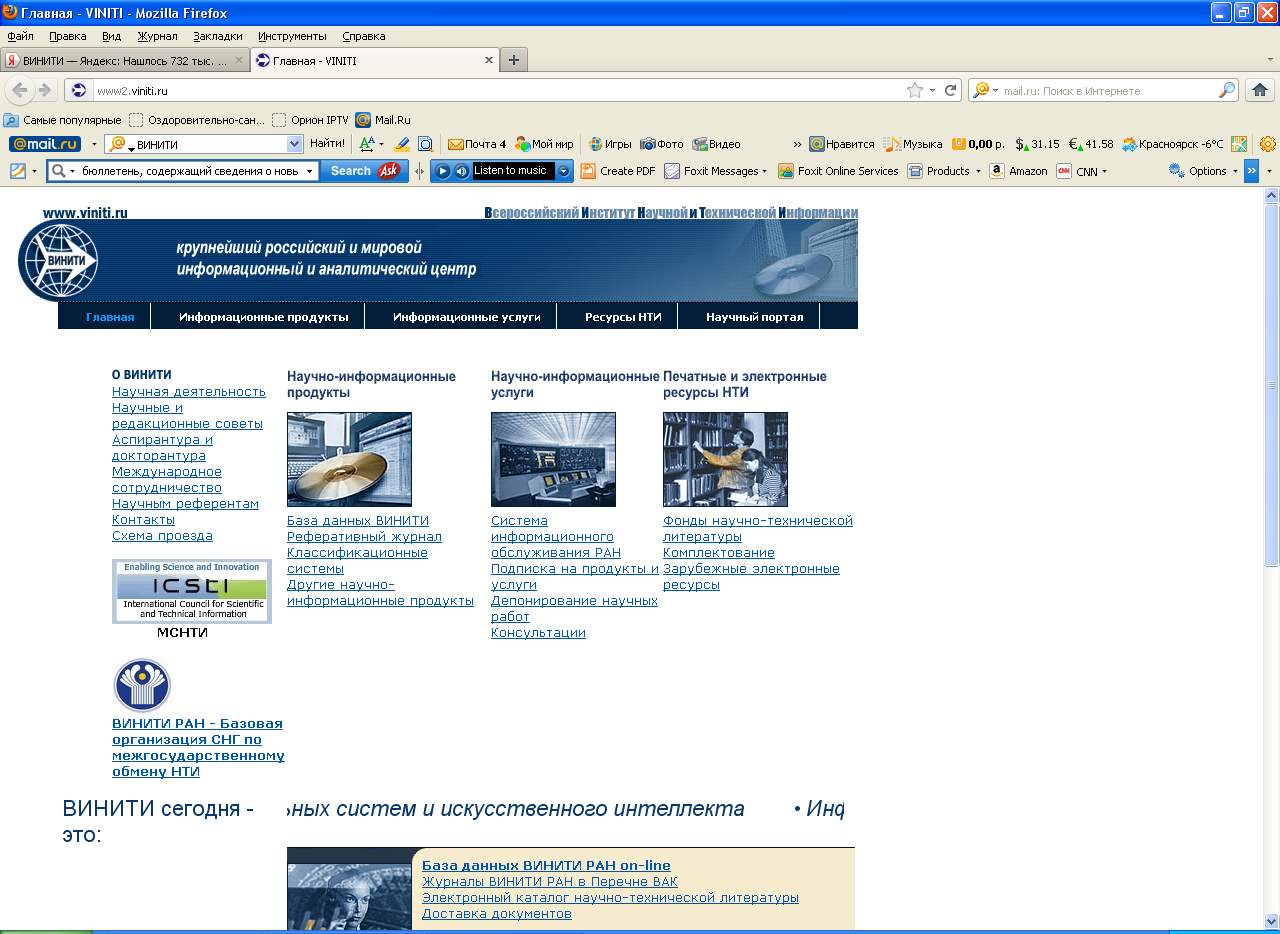The height and width of the screenshot is (934, 1280).
Task: Open the База данных ВИНИТИ link
Action: click(358, 521)
